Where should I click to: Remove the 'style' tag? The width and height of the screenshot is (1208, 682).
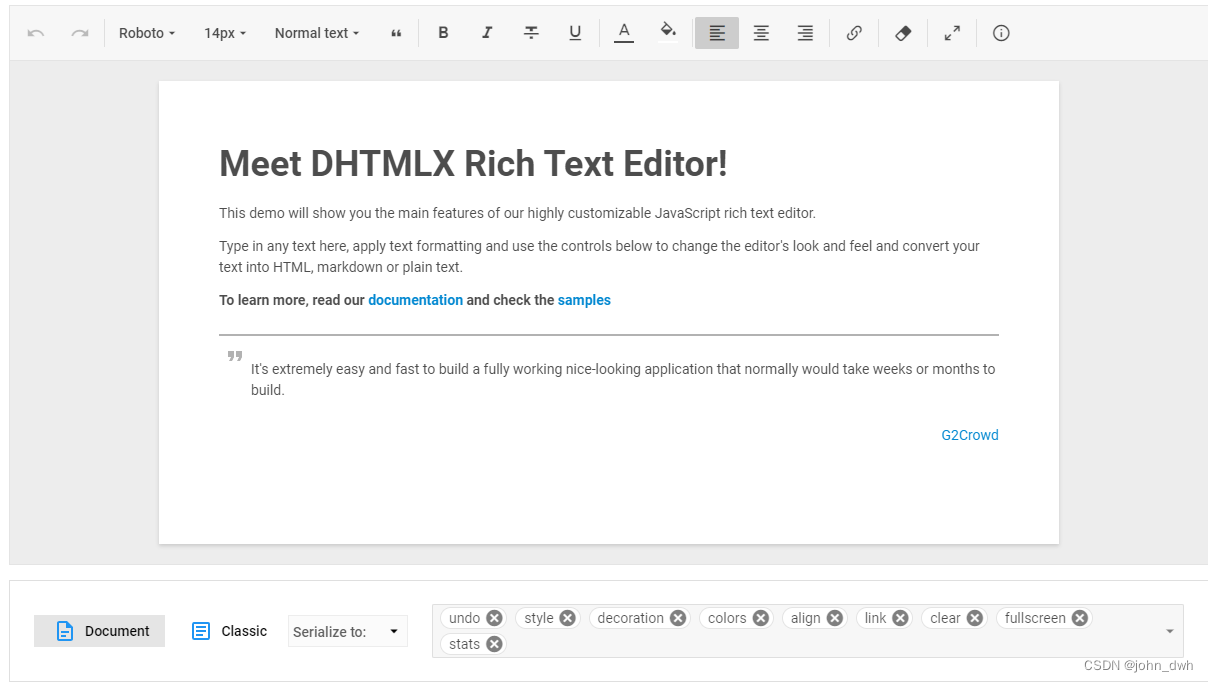[568, 618]
